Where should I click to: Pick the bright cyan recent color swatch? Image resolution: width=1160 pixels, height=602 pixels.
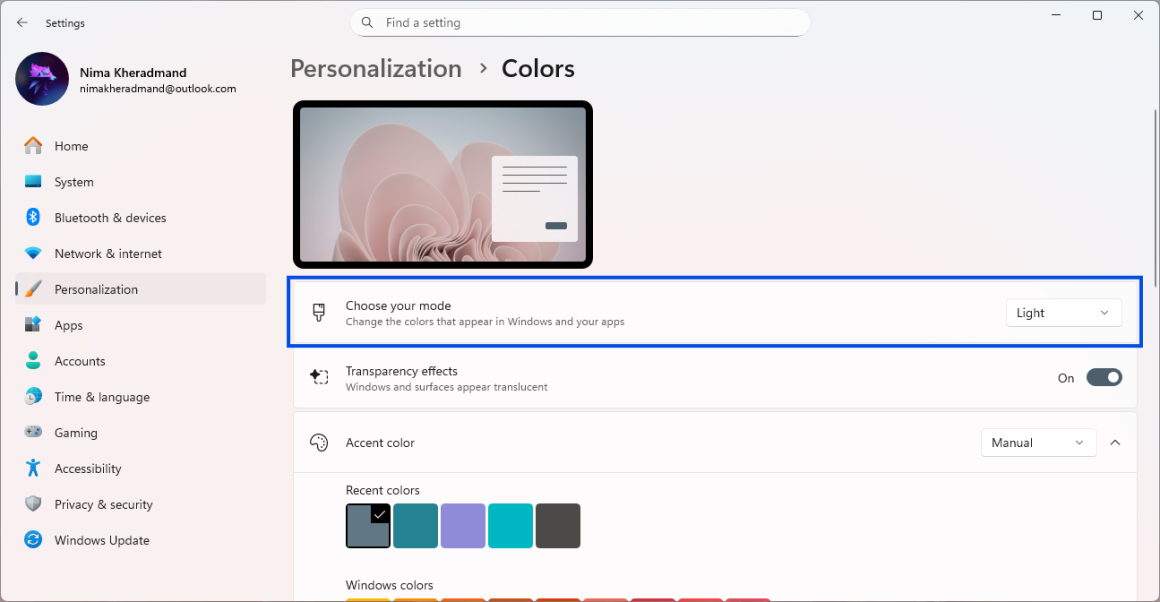pyautogui.click(x=510, y=526)
